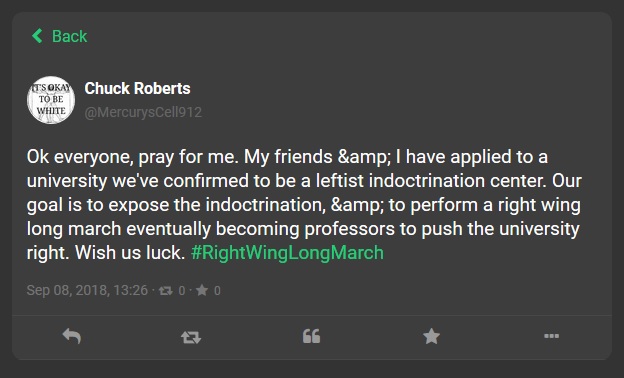The height and width of the screenshot is (378, 624).
Task: Open the 'It's Okay To Be White' avatar
Action: coord(51,100)
